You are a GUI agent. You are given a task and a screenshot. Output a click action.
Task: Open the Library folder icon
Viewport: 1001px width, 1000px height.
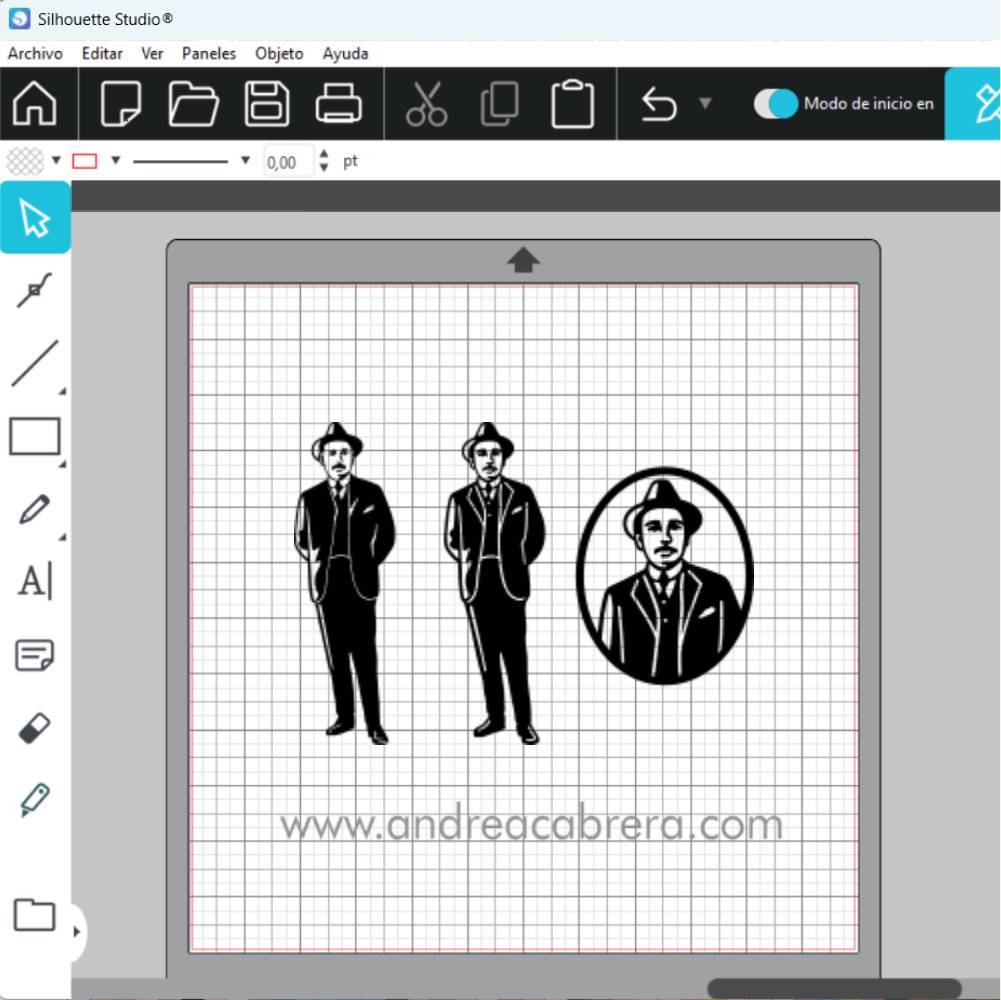tap(34, 915)
